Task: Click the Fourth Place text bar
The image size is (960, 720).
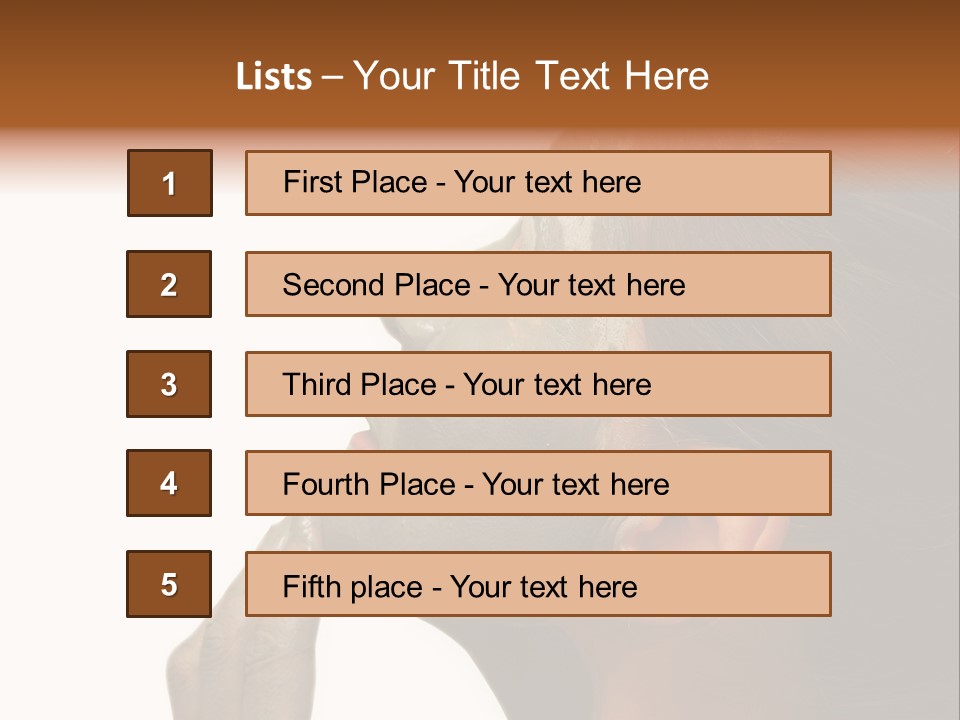Action: (538, 483)
